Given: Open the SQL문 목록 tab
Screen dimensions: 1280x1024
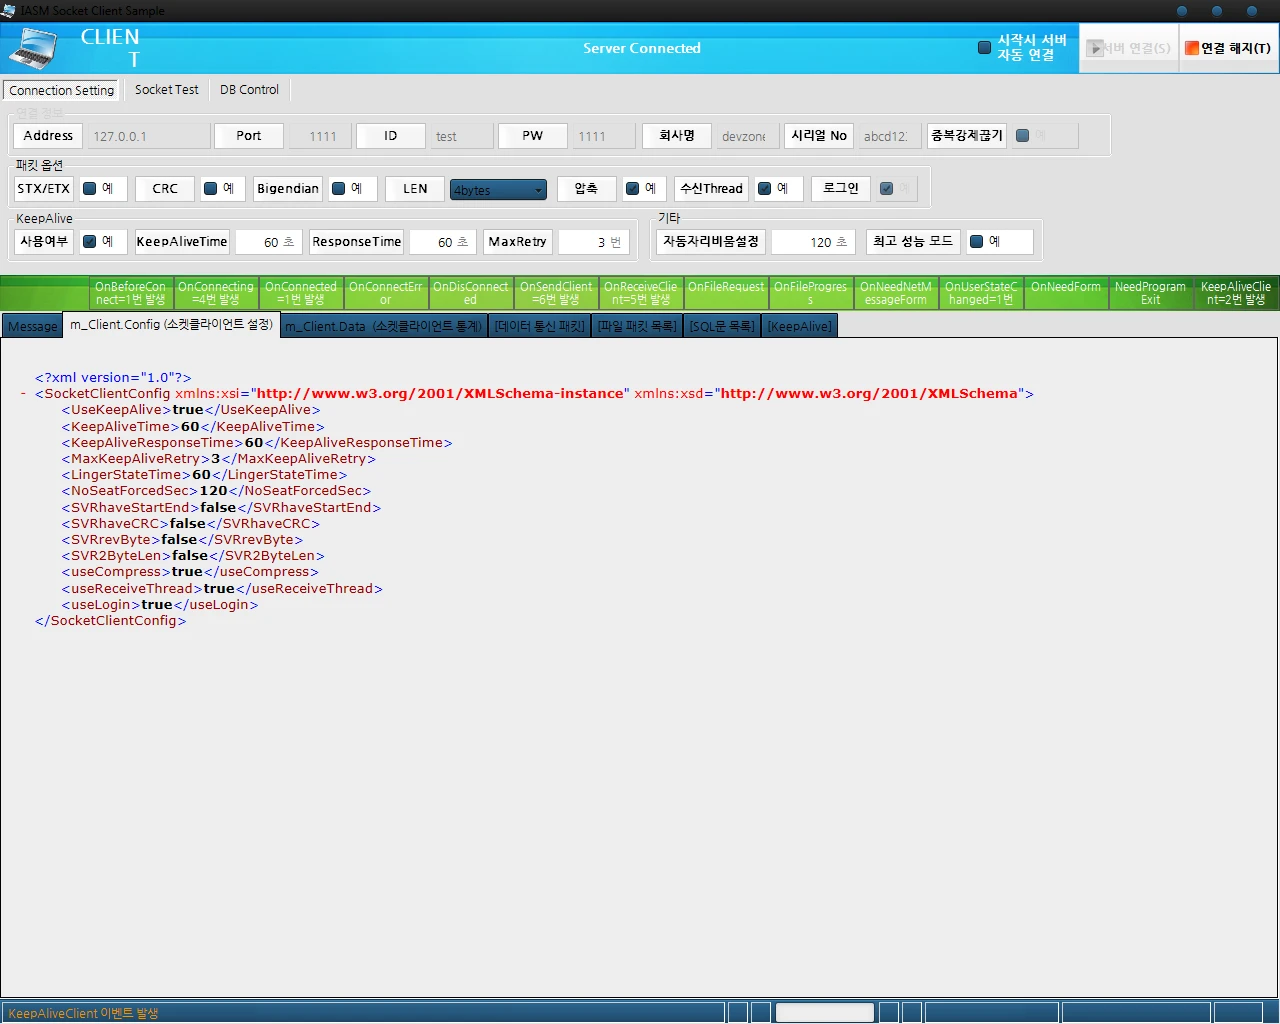Looking at the screenshot, I should pos(722,326).
